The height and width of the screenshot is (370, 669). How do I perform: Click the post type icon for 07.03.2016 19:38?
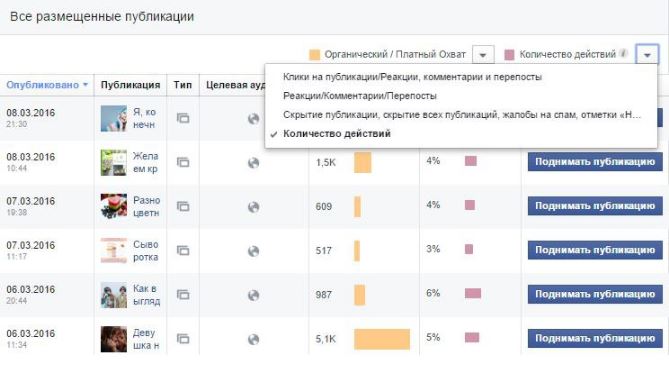[183, 207]
